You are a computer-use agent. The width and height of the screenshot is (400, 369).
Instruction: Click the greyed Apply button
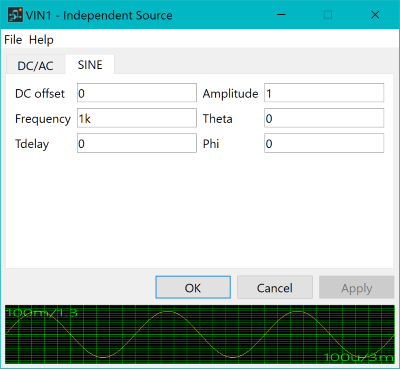(356, 287)
